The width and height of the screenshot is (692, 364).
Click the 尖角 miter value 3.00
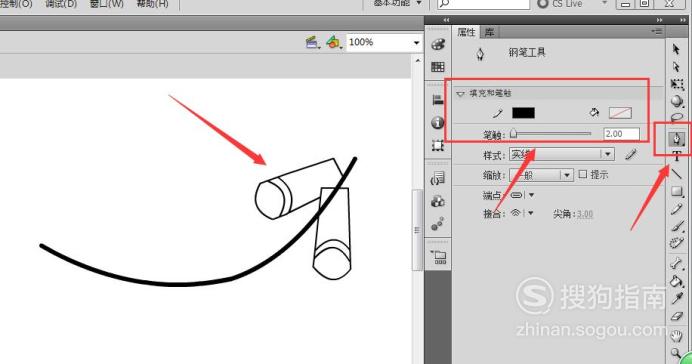pyautogui.click(x=585, y=214)
